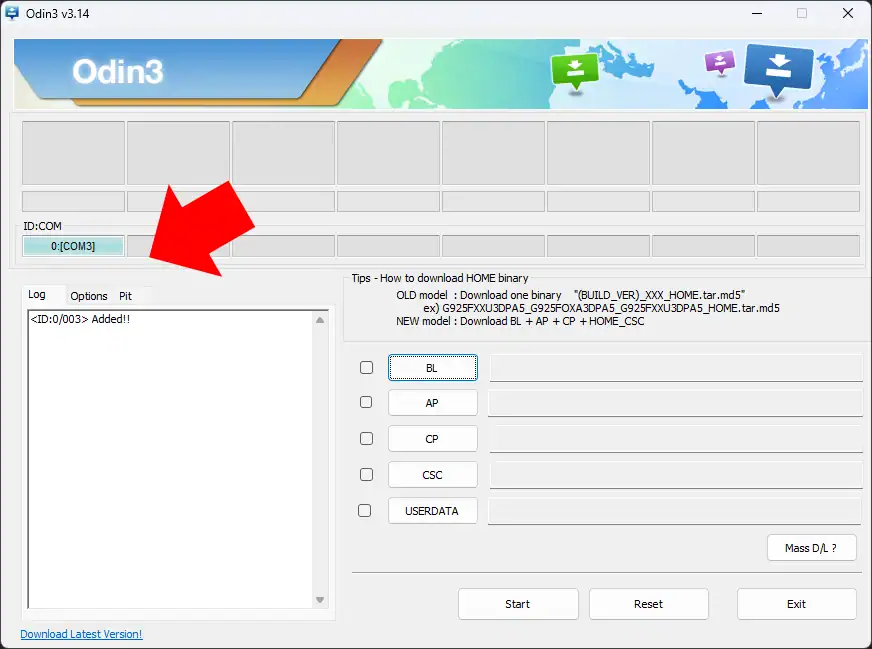Click the large blue download icon in banner

pos(779,70)
